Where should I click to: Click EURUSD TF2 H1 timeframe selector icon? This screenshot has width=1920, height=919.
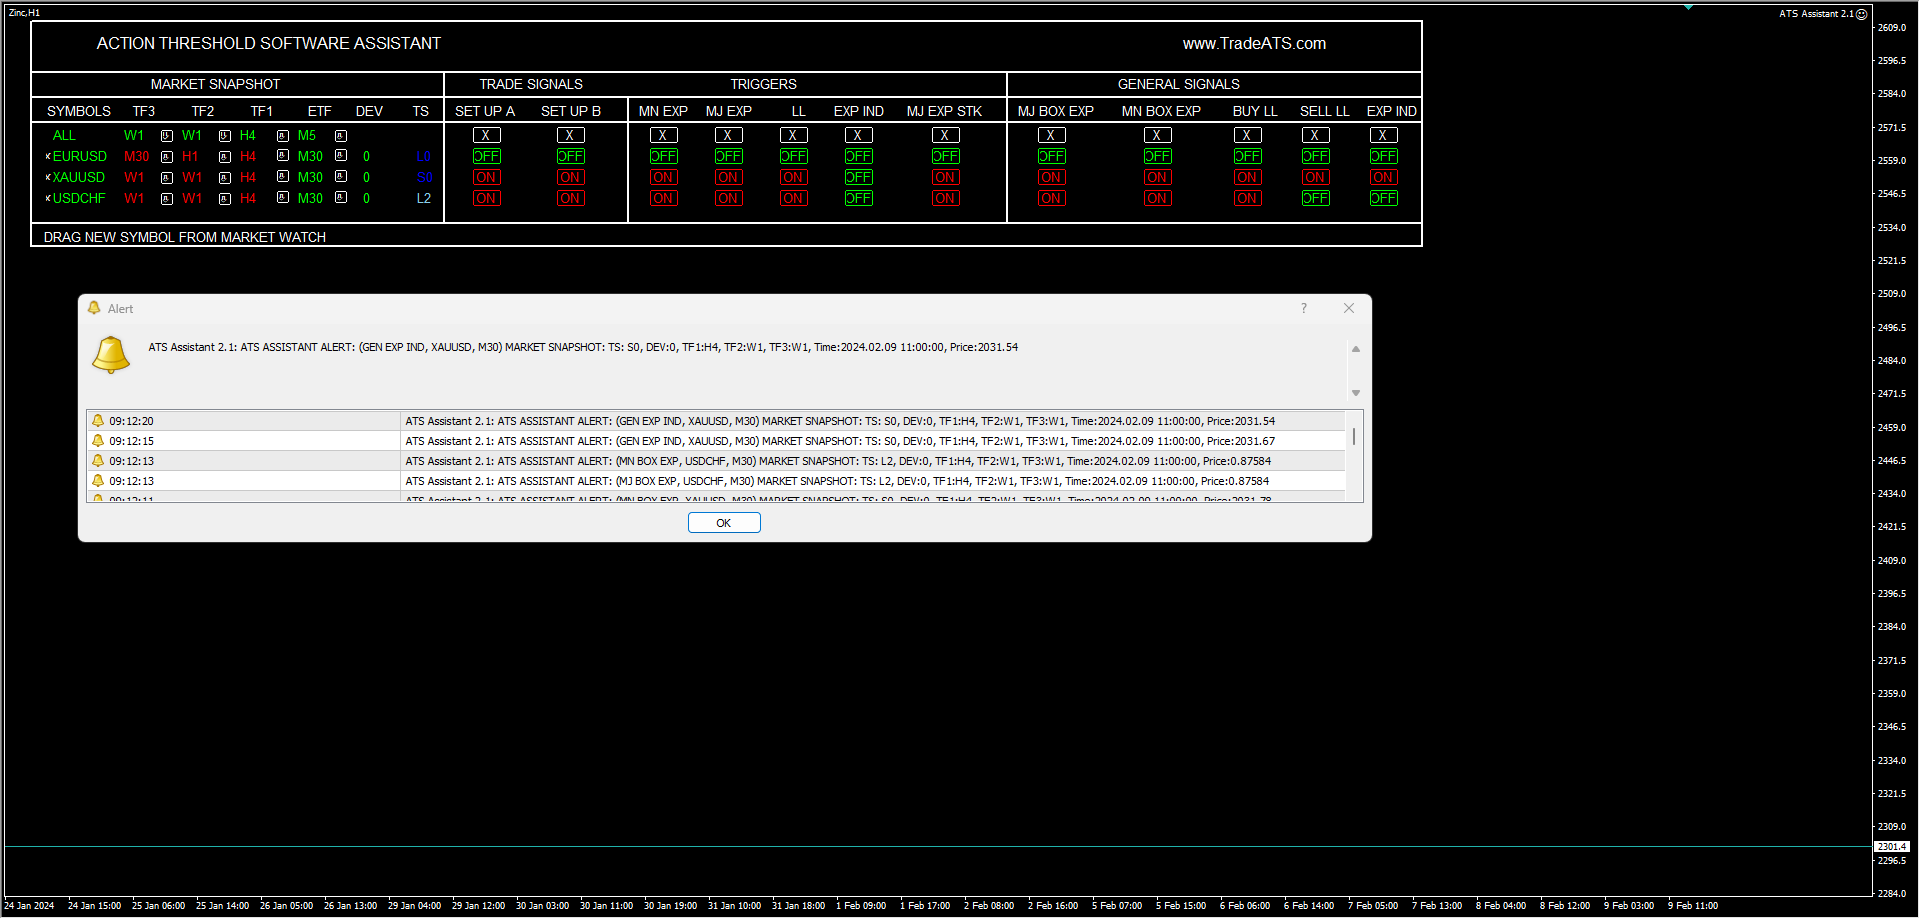click(225, 157)
